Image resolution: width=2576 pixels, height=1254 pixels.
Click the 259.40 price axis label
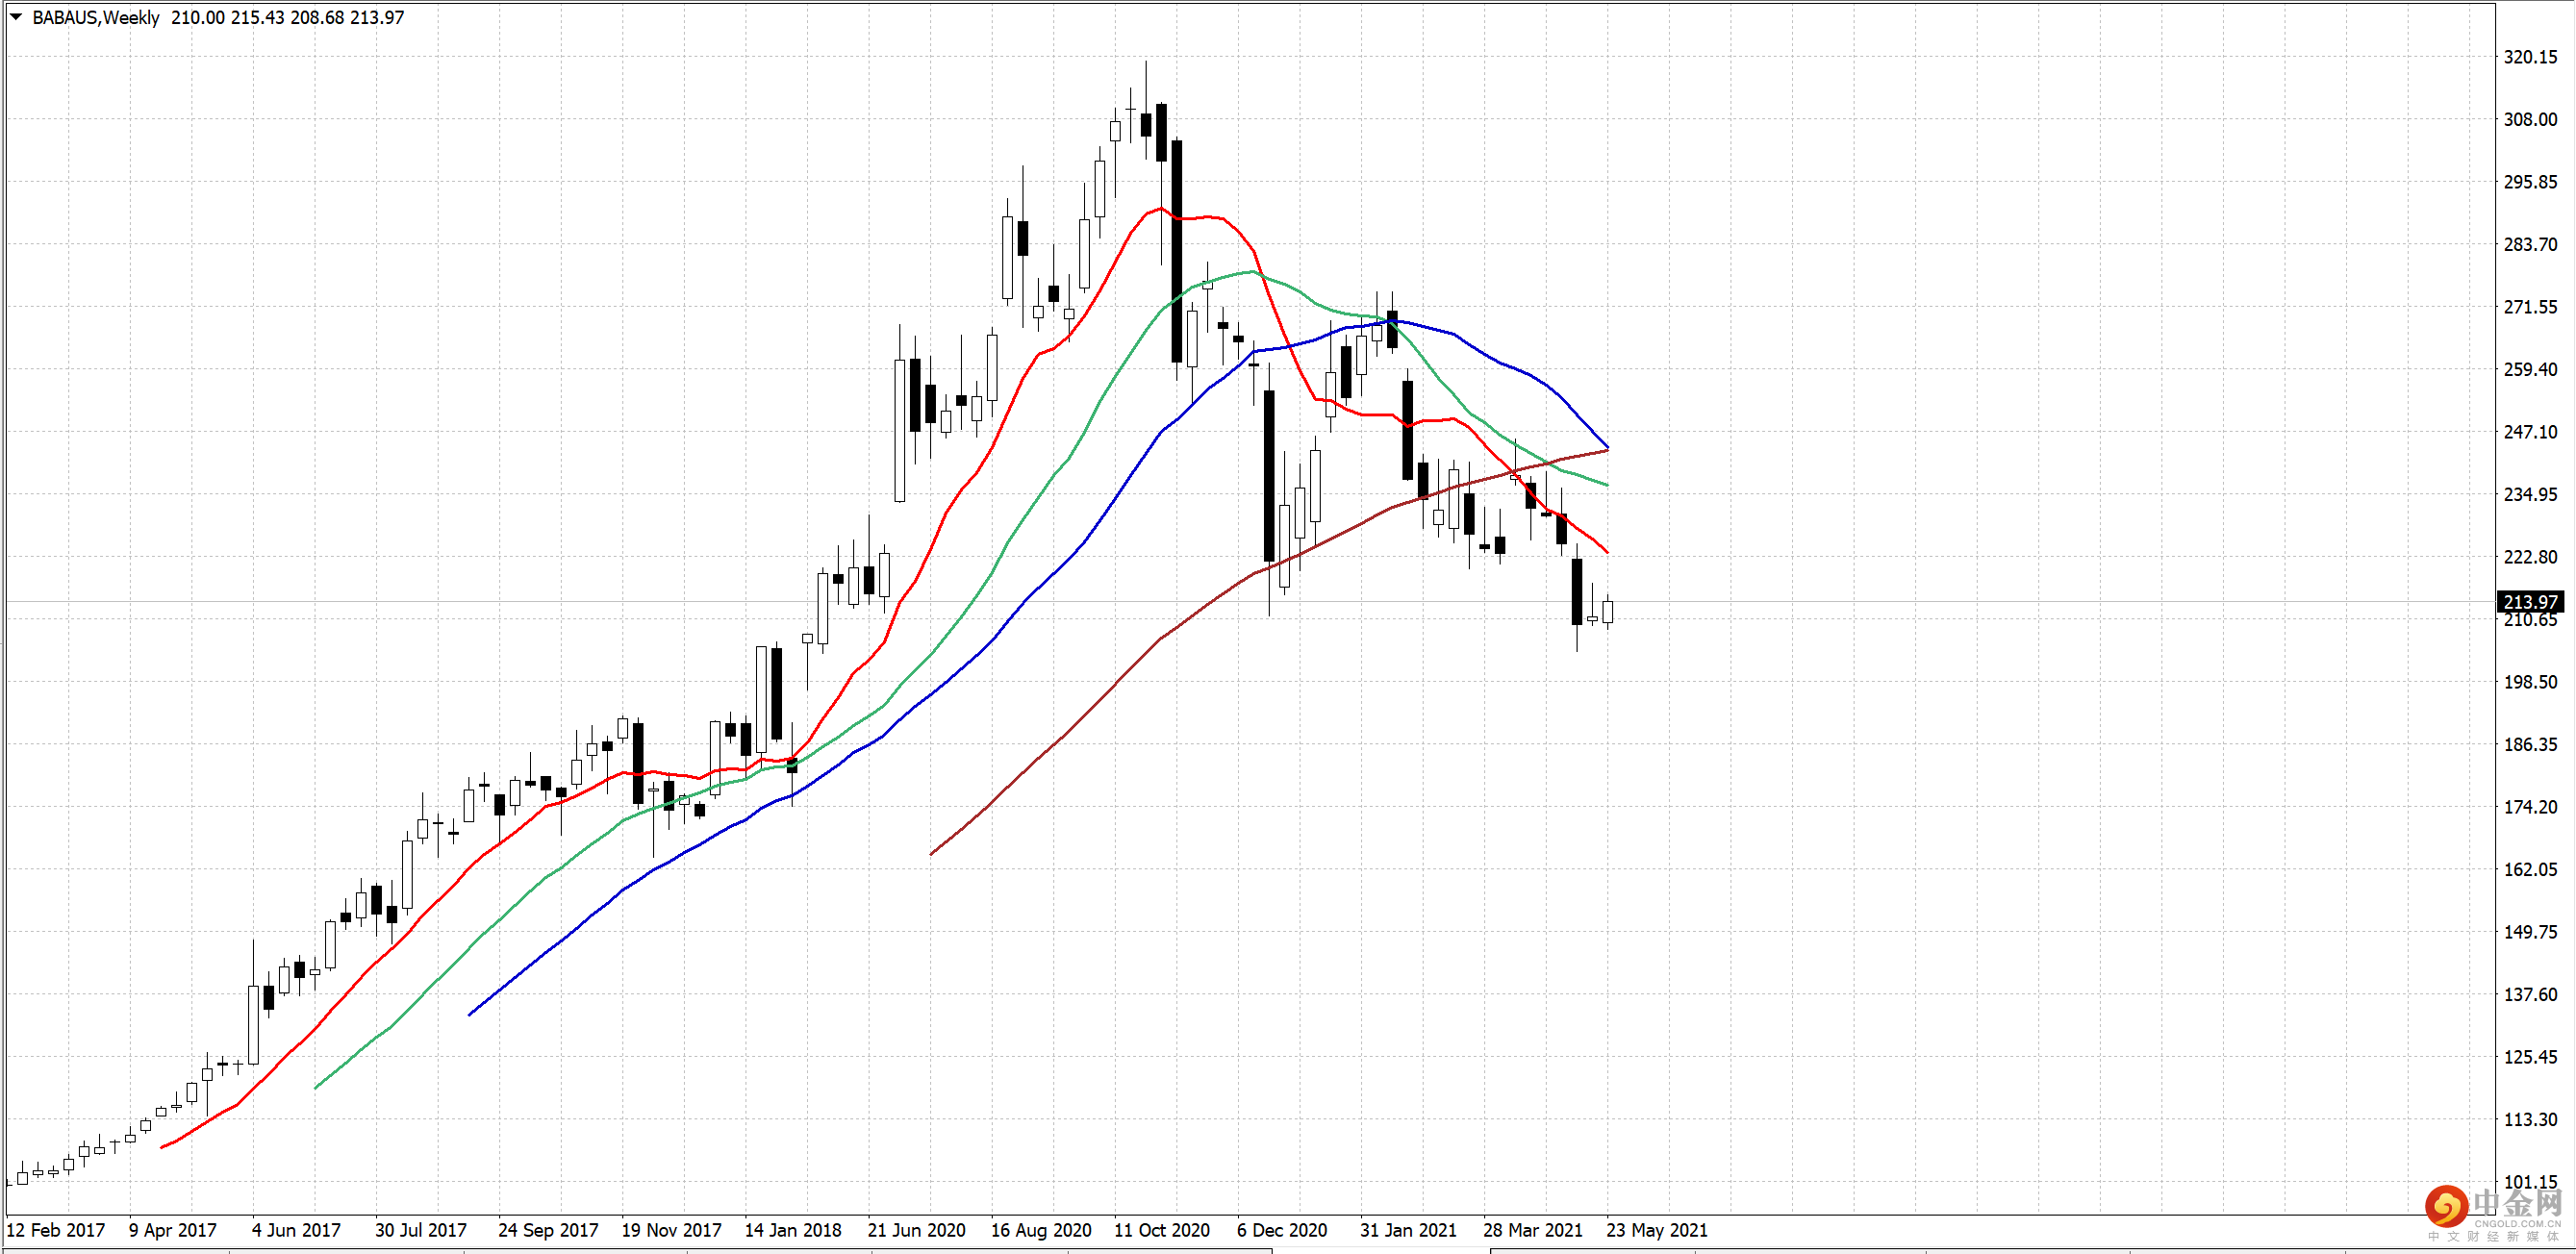2530,369
